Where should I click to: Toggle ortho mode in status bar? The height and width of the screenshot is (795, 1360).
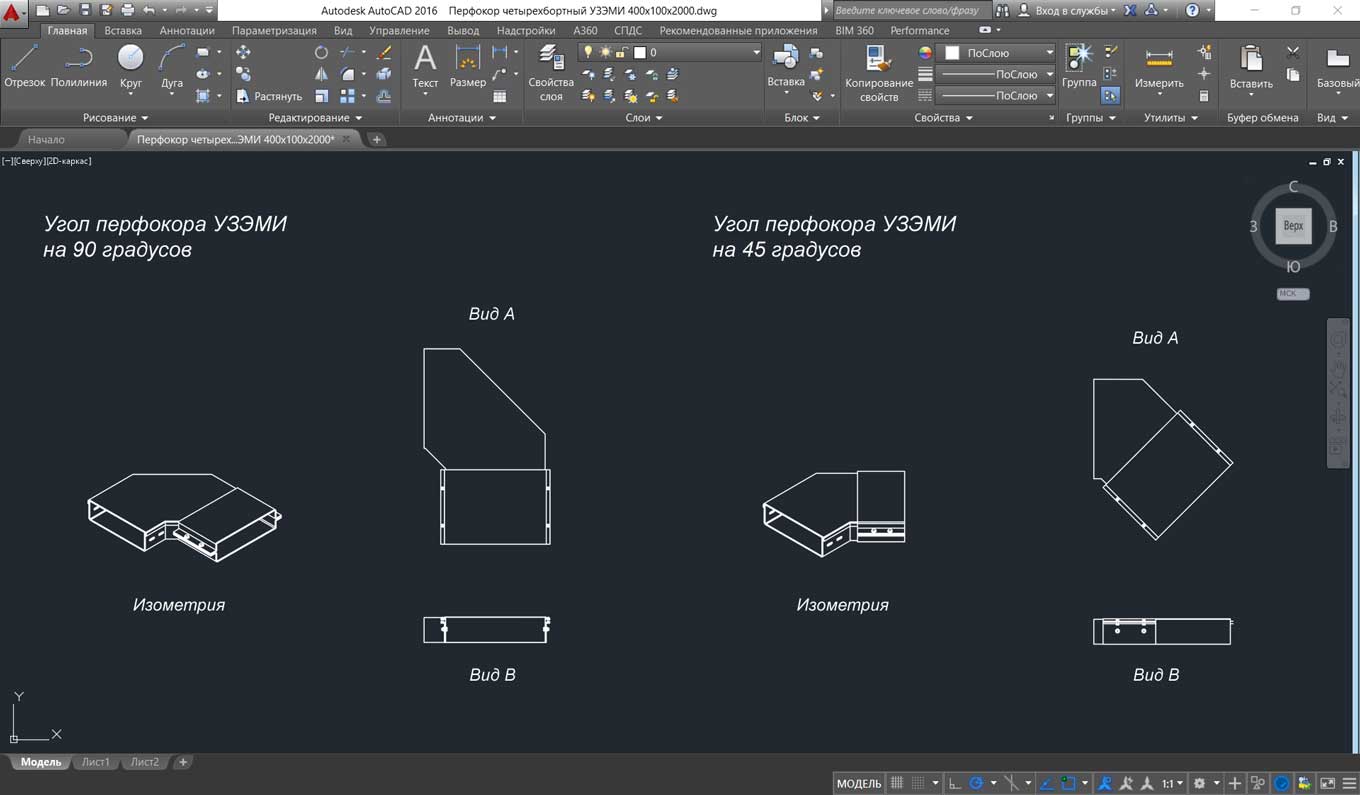[955, 783]
